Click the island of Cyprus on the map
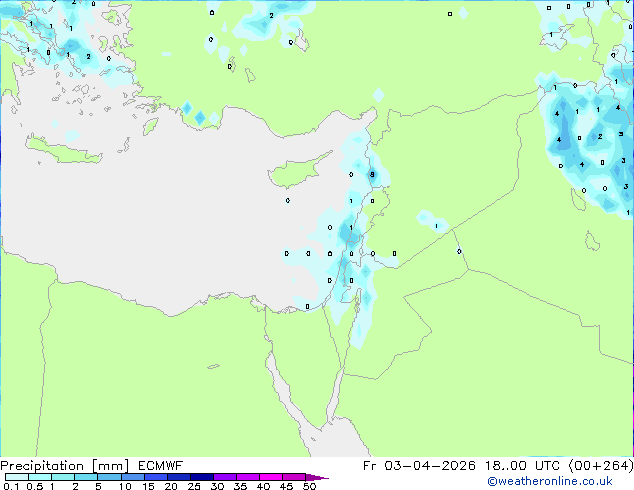This screenshot has height=490, width=634. click(x=295, y=173)
